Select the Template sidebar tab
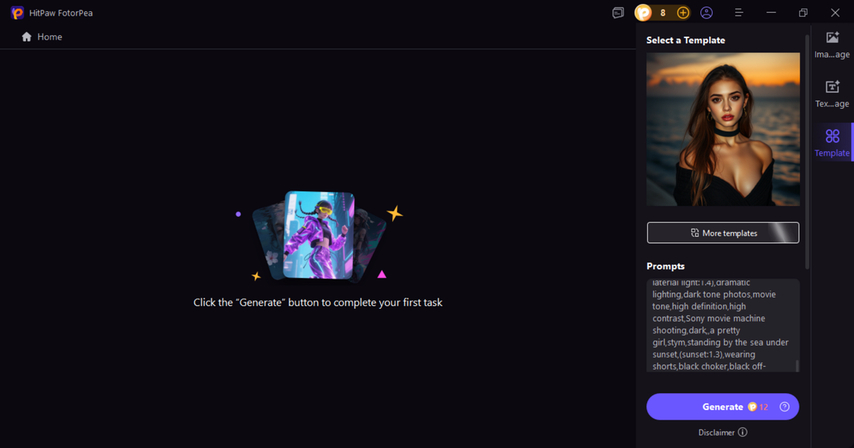Image resolution: width=854 pixels, height=448 pixels. (x=832, y=143)
